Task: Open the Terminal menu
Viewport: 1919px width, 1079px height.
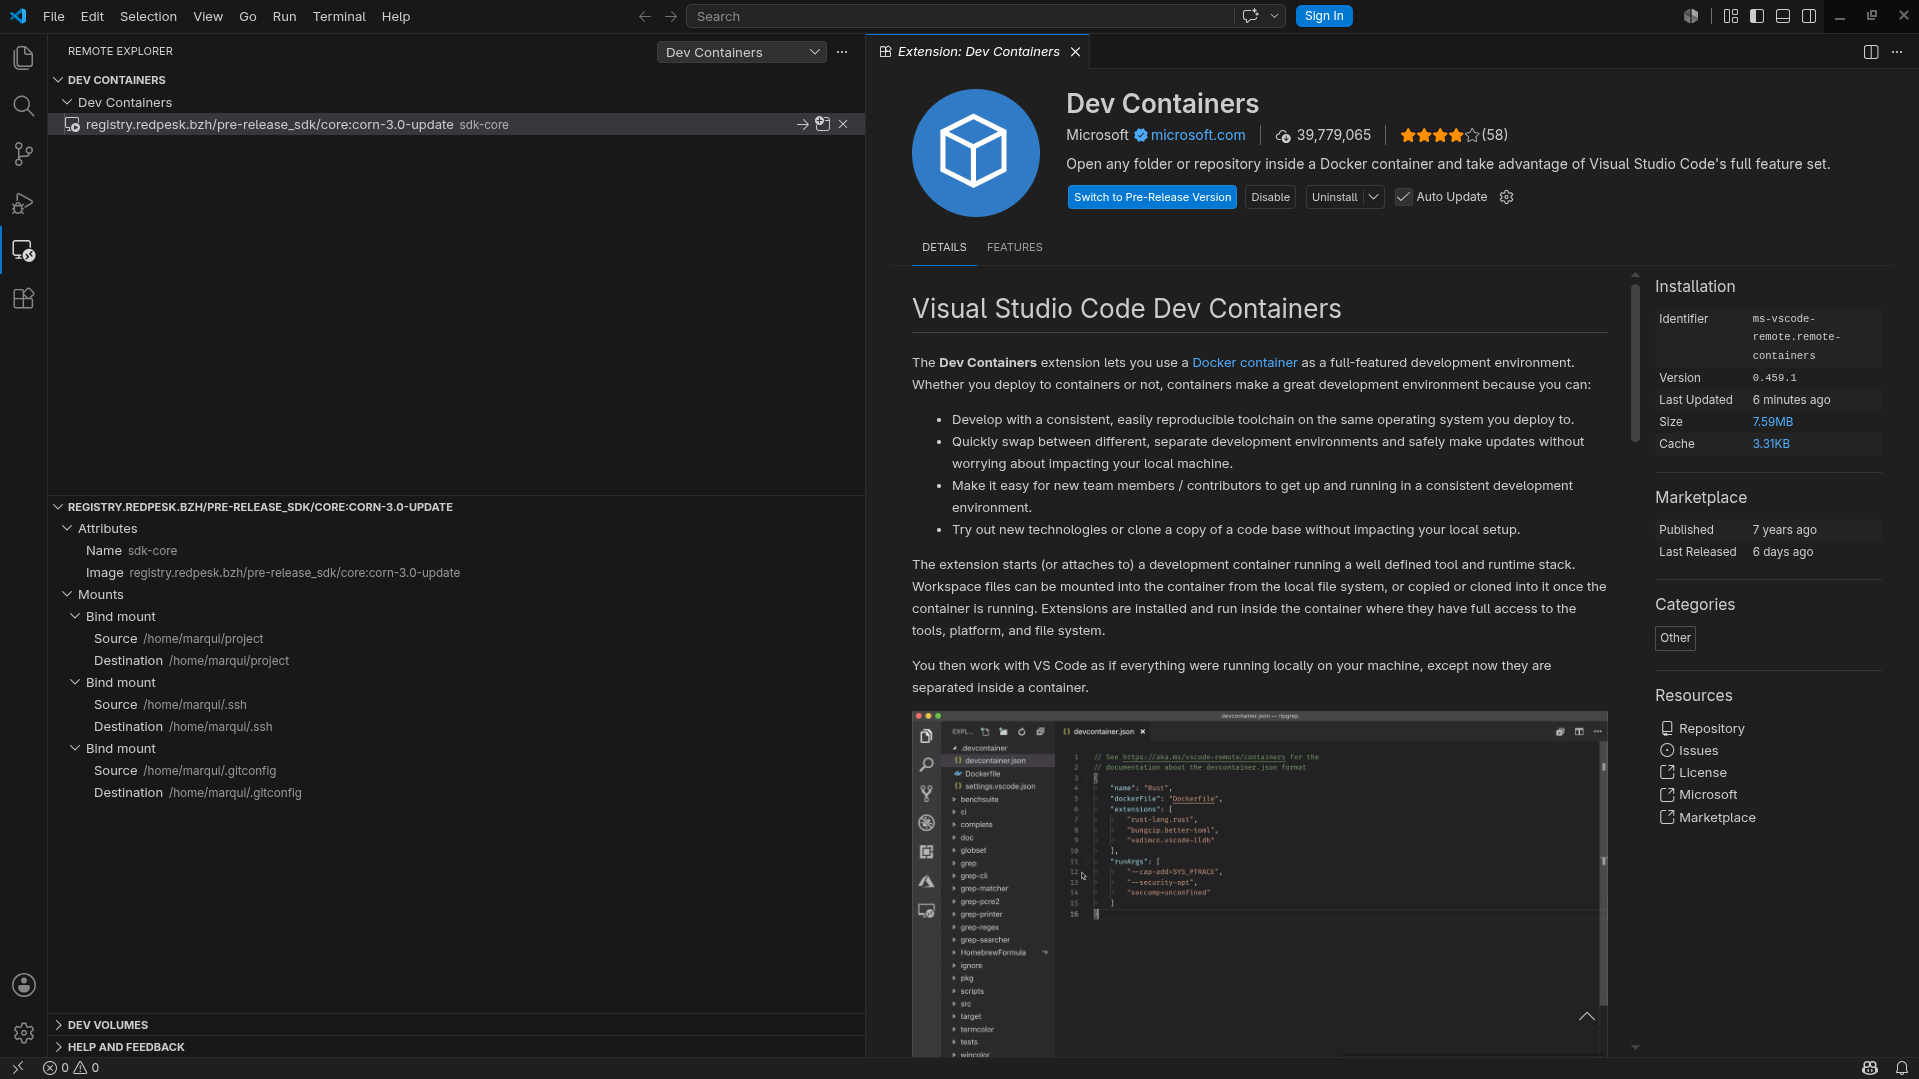Action: [339, 16]
